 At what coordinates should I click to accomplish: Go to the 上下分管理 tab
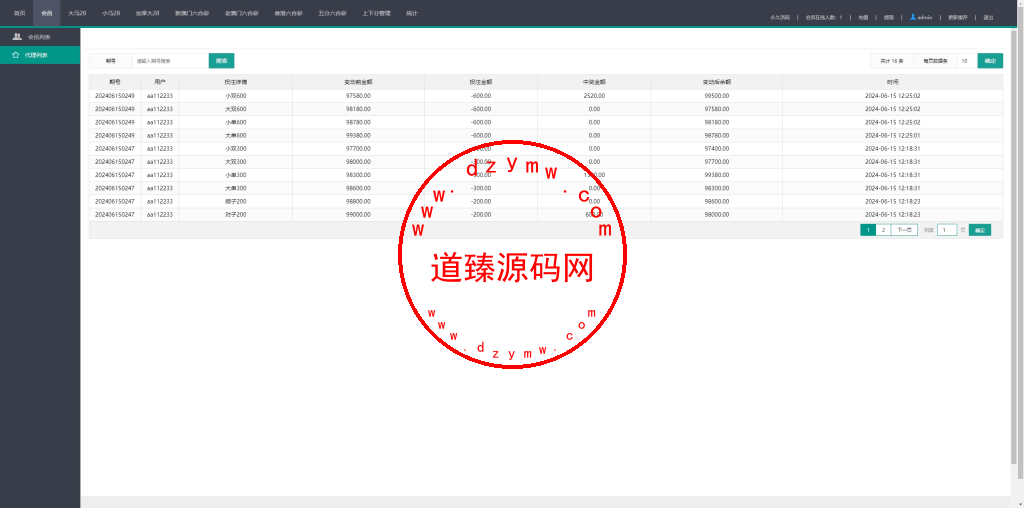[x=376, y=13]
